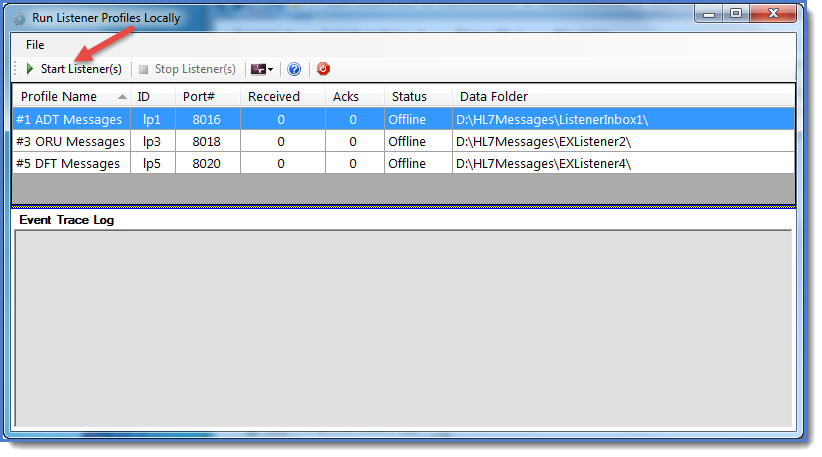
Task: Minimize the Run Listener Profiles window
Action: [x=709, y=14]
